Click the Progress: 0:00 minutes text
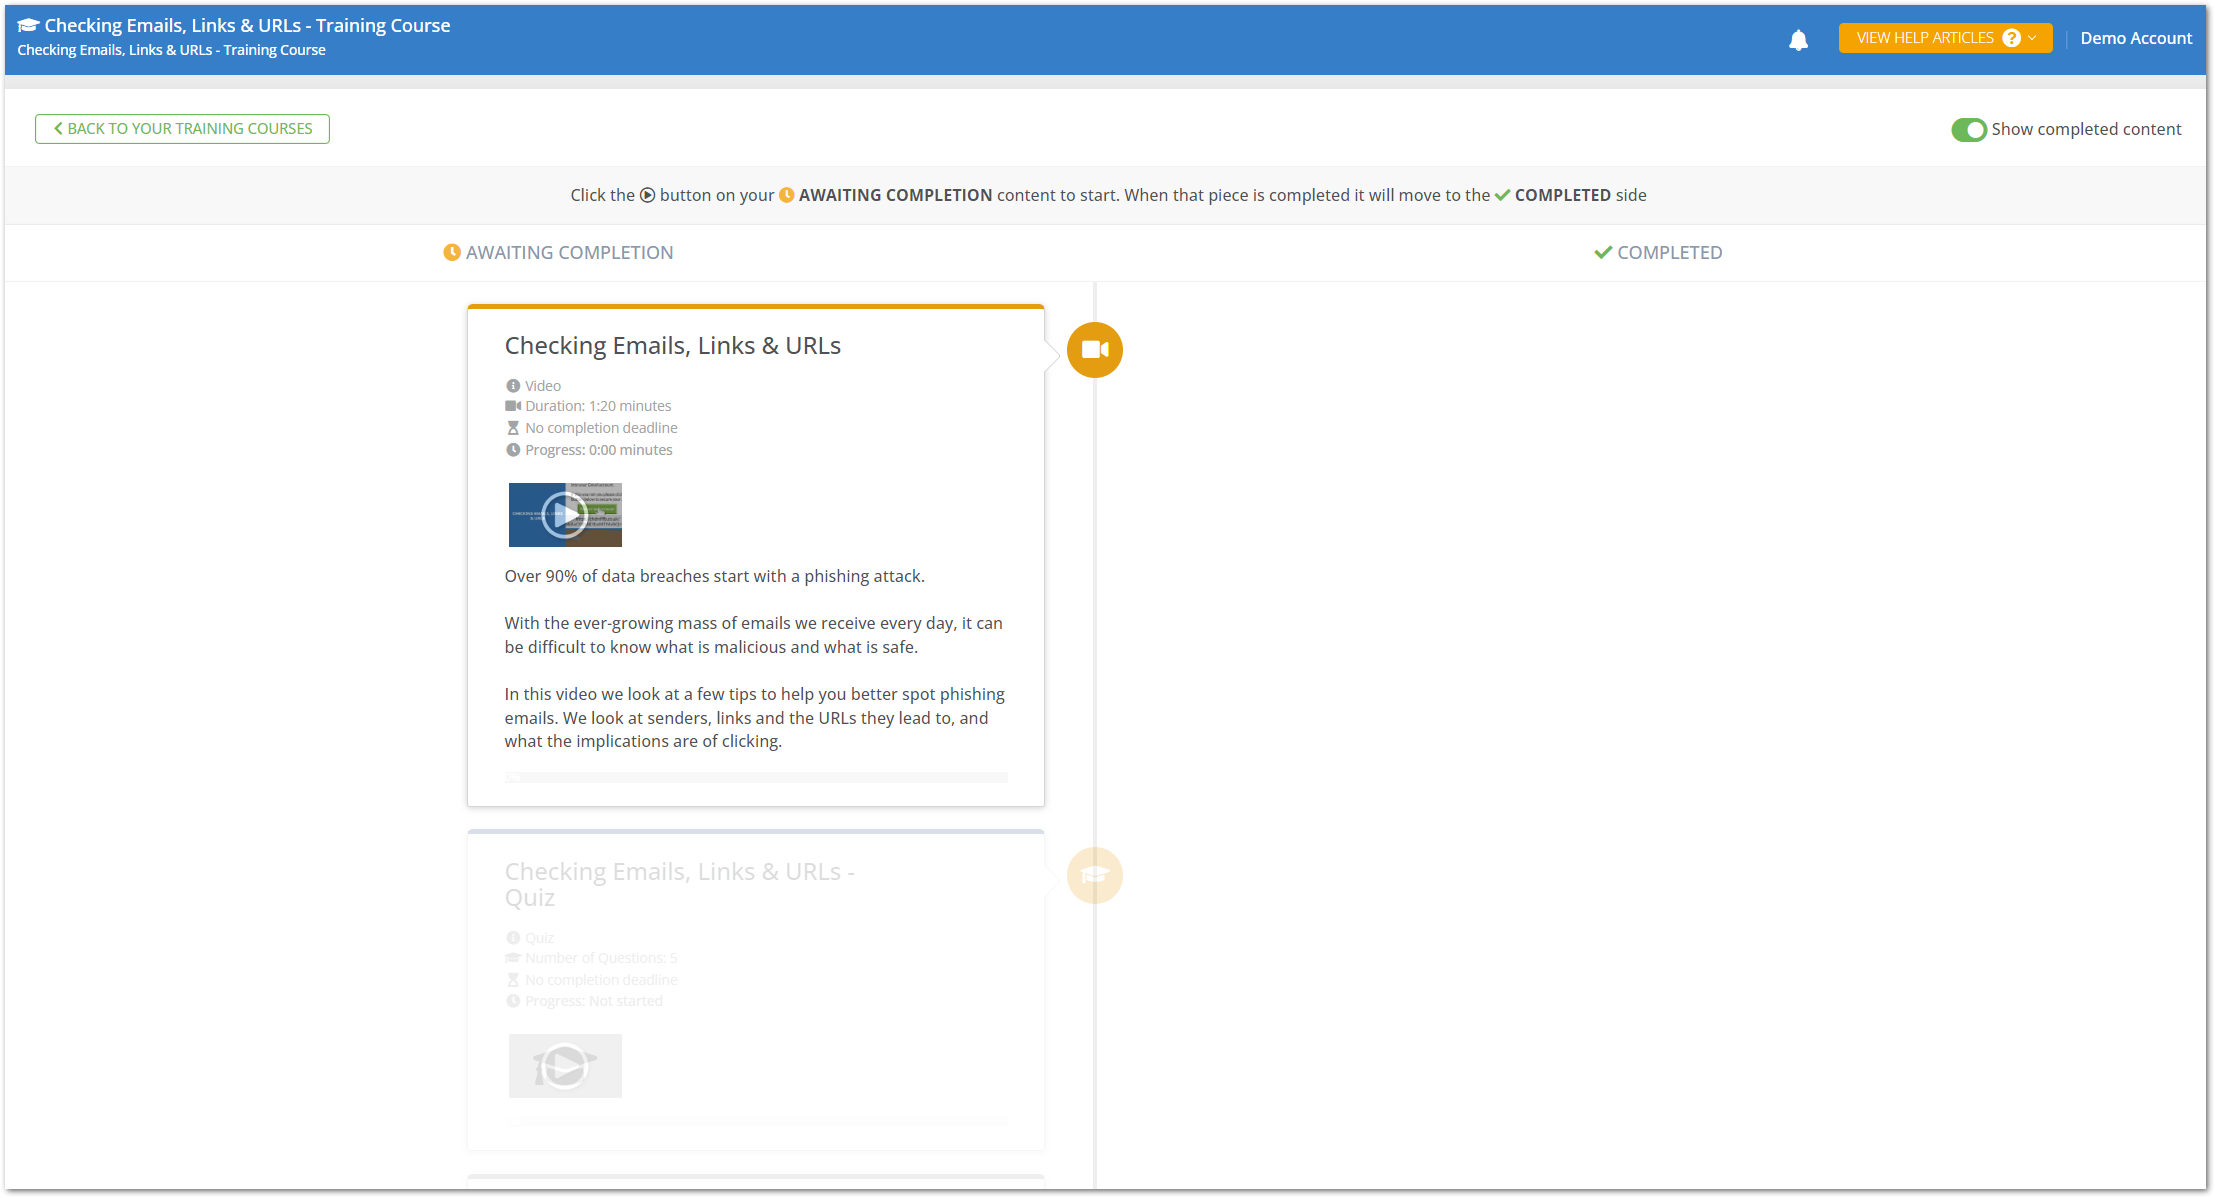The width and height of the screenshot is (2215, 1198). [x=598, y=450]
